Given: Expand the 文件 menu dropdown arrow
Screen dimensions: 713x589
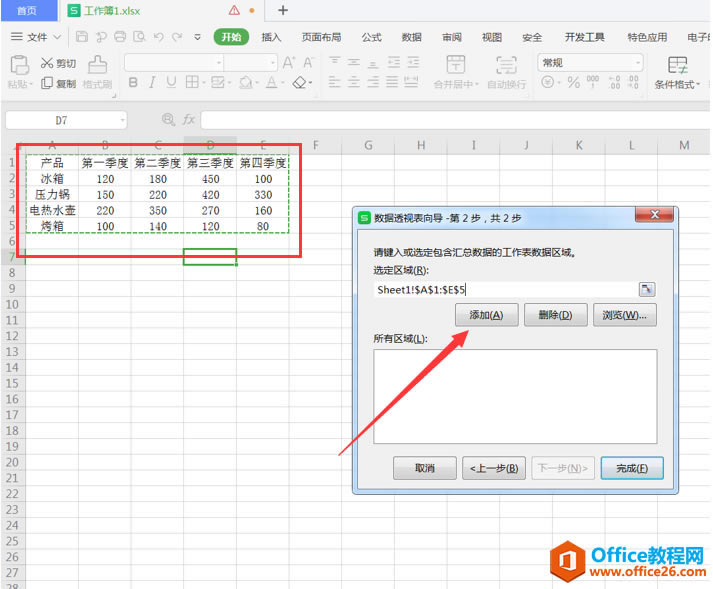Looking at the screenshot, I should (57, 37).
